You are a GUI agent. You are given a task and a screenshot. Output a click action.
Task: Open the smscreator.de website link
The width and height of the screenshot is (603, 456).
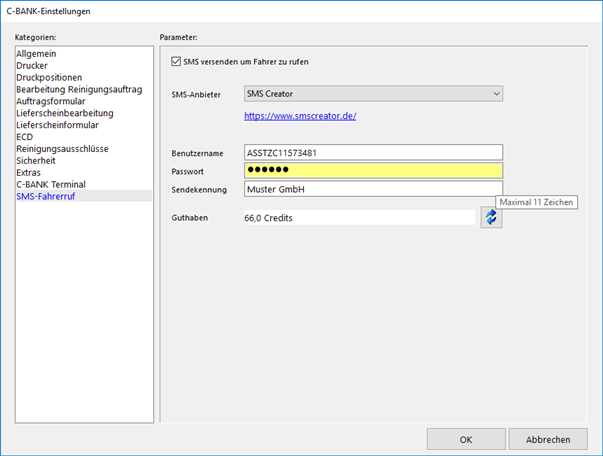[x=301, y=116]
